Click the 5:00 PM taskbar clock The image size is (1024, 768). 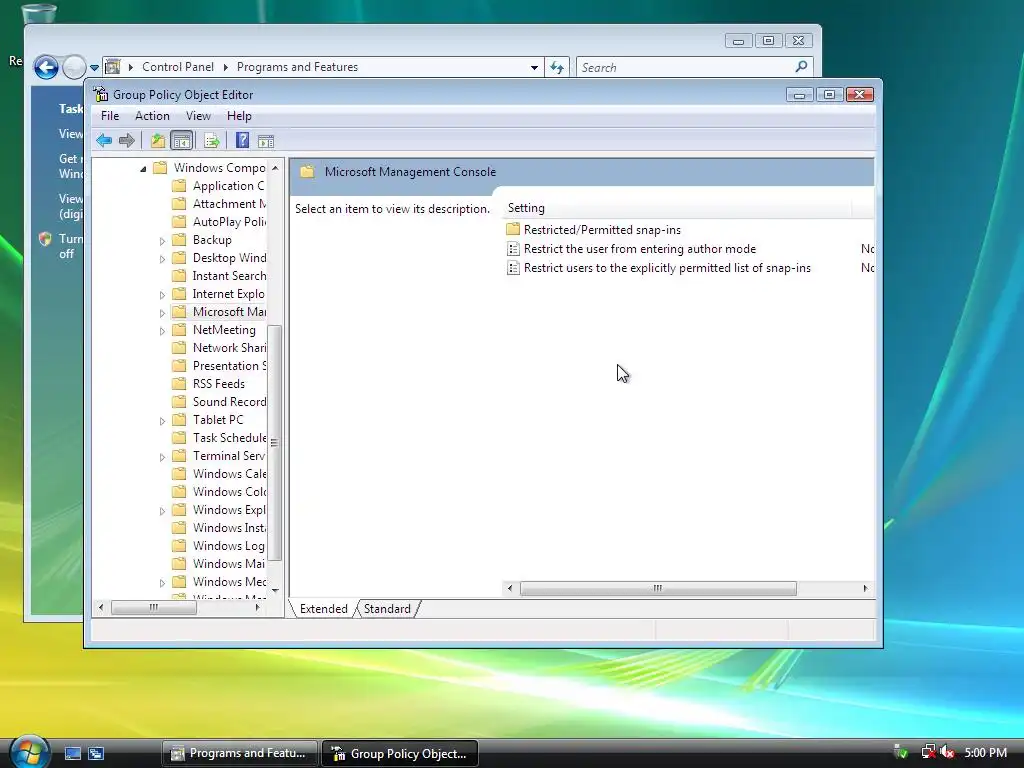coord(985,752)
